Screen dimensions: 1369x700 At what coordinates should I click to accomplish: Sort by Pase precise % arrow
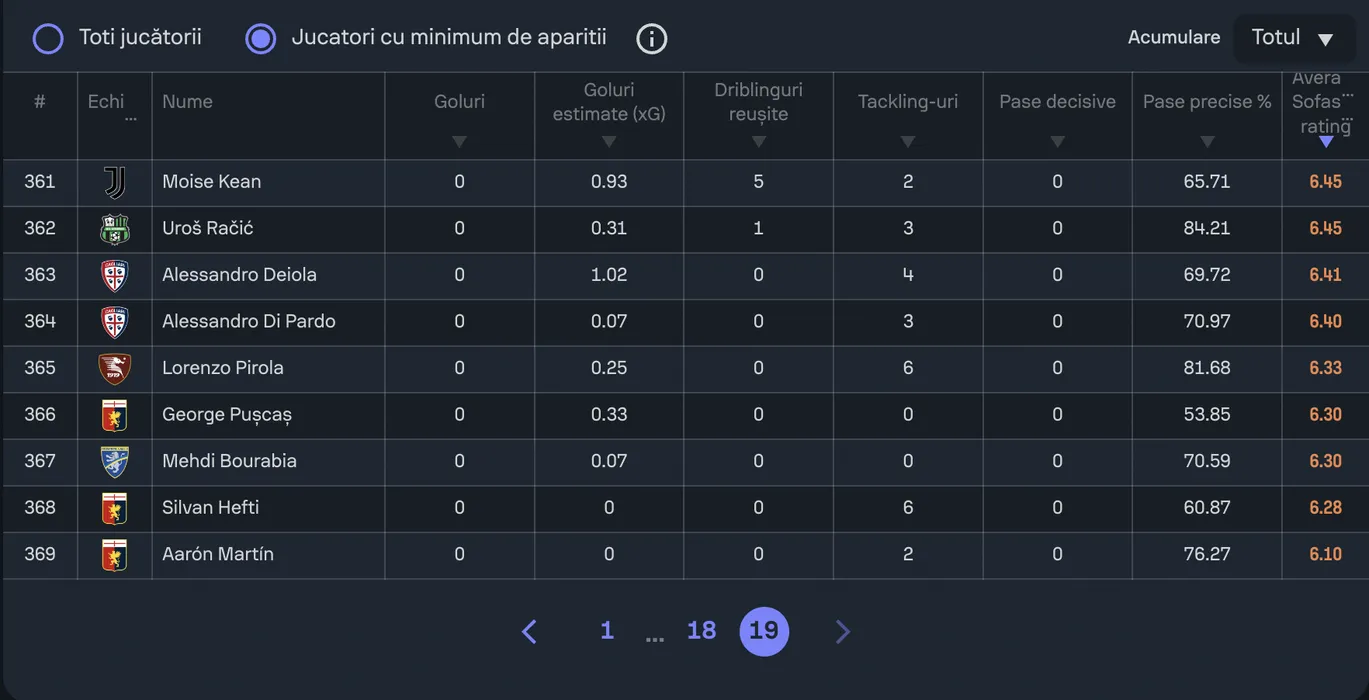tap(1207, 142)
